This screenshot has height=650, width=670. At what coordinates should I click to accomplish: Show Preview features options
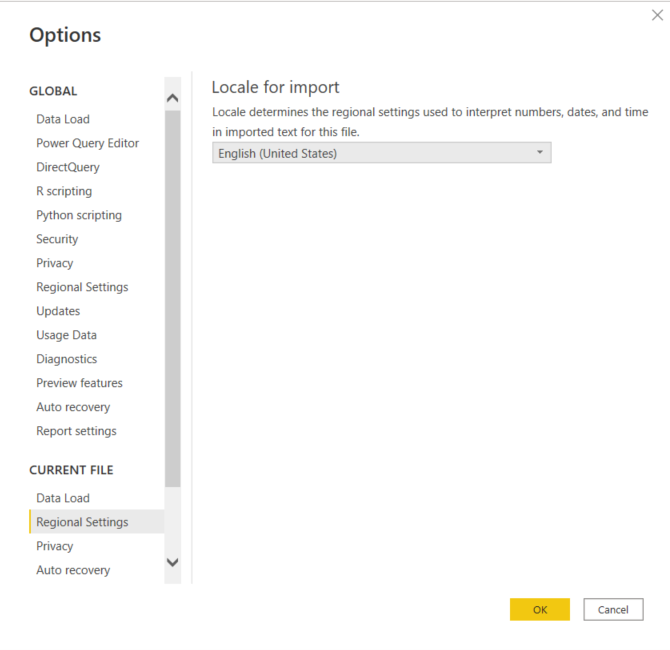79,383
